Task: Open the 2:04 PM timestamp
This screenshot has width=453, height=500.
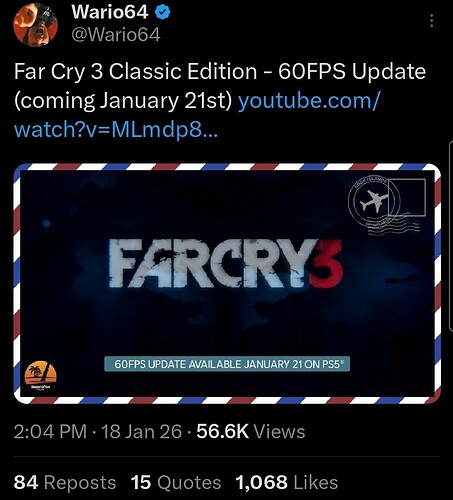Action: coord(50,431)
